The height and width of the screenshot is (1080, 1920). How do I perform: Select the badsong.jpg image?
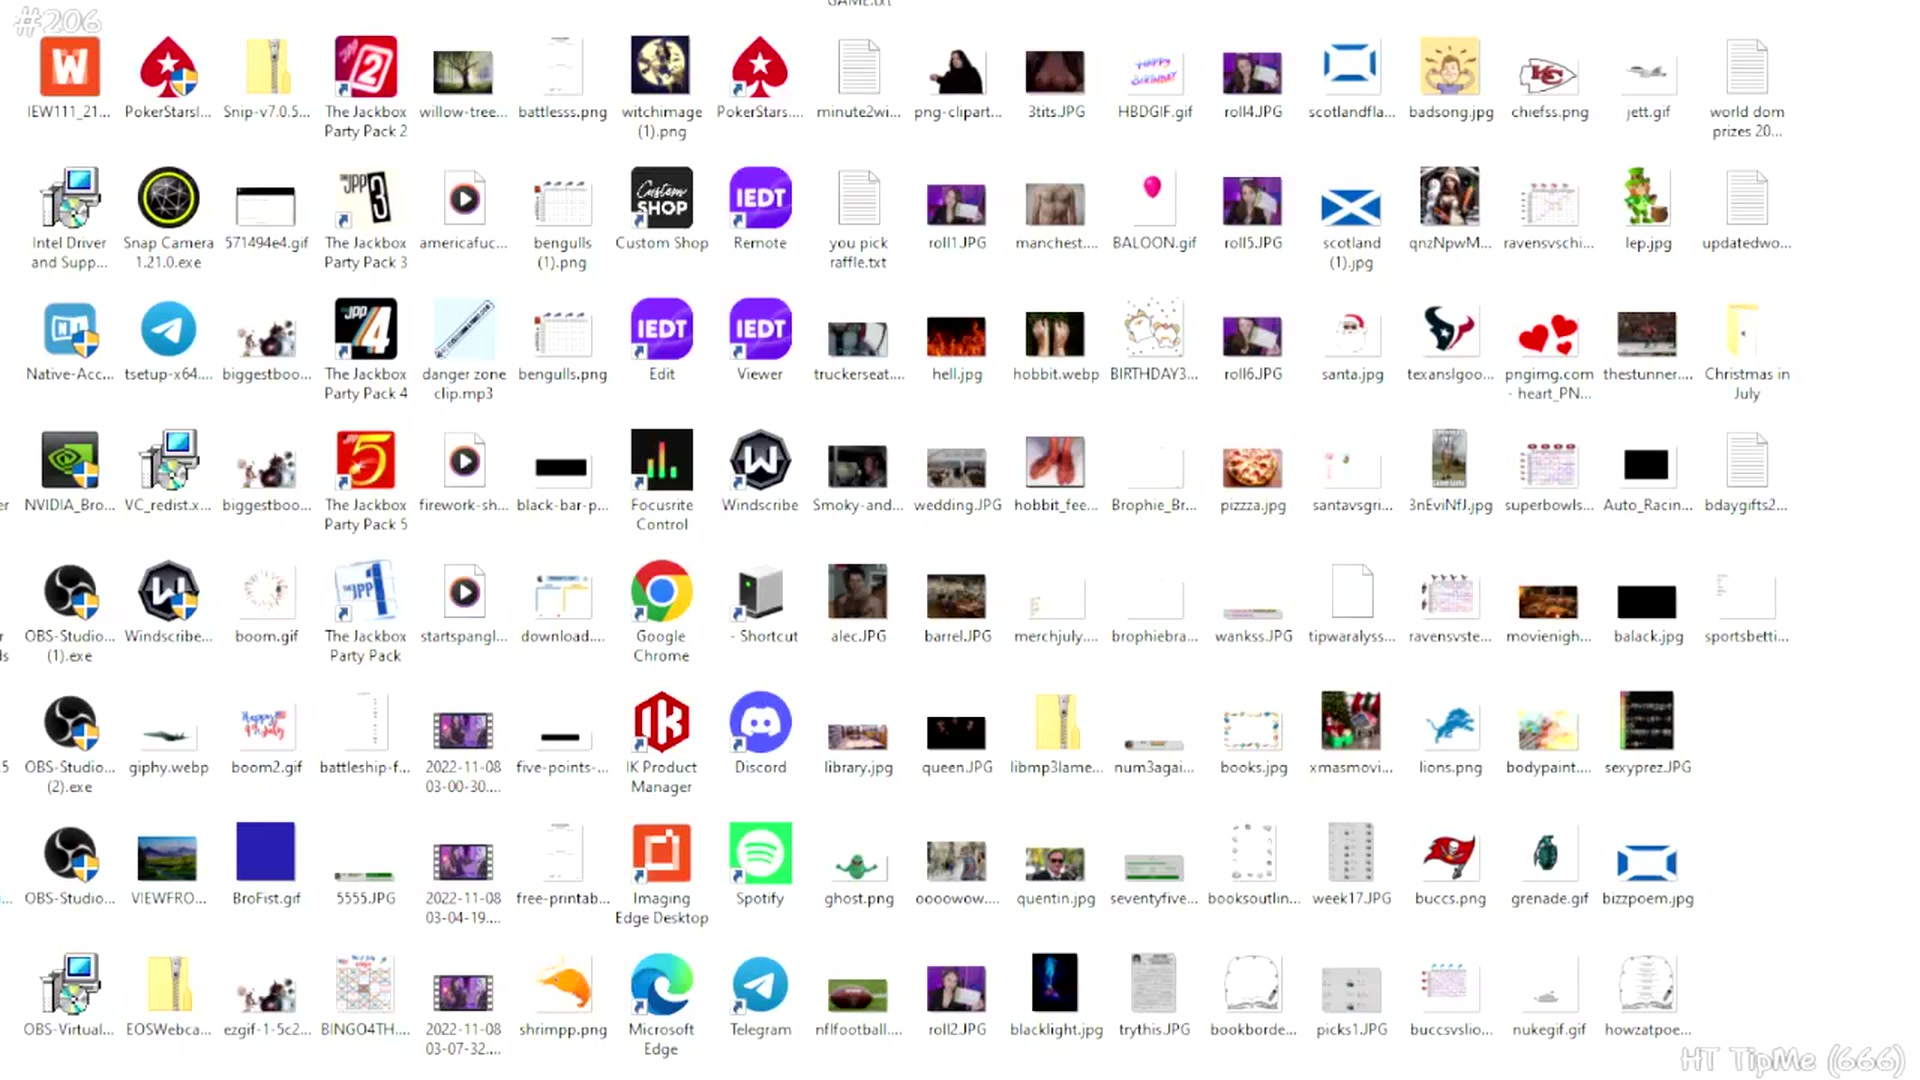click(x=1450, y=67)
